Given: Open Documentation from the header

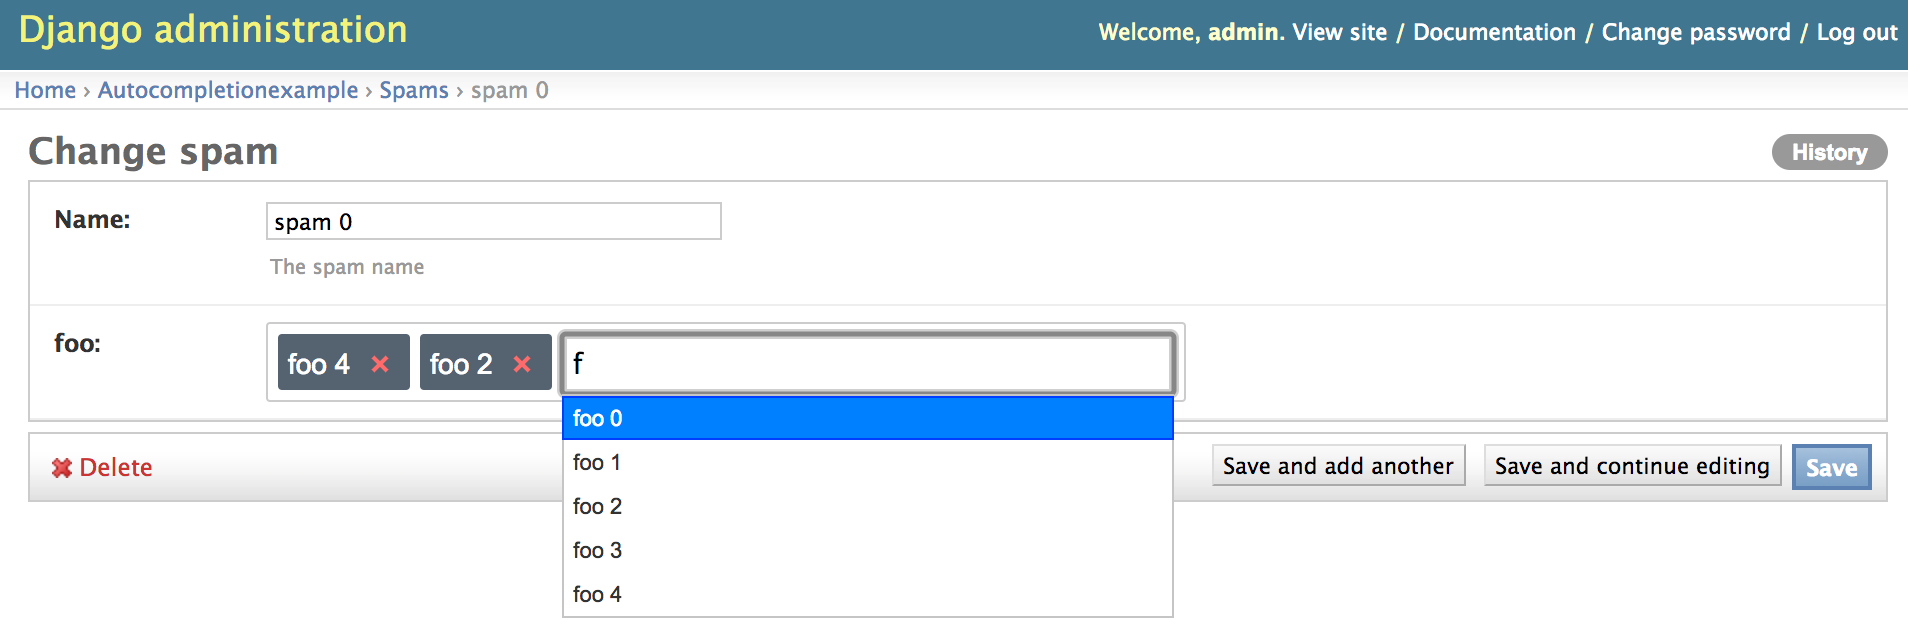Looking at the screenshot, I should pyautogui.click(x=1494, y=32).
